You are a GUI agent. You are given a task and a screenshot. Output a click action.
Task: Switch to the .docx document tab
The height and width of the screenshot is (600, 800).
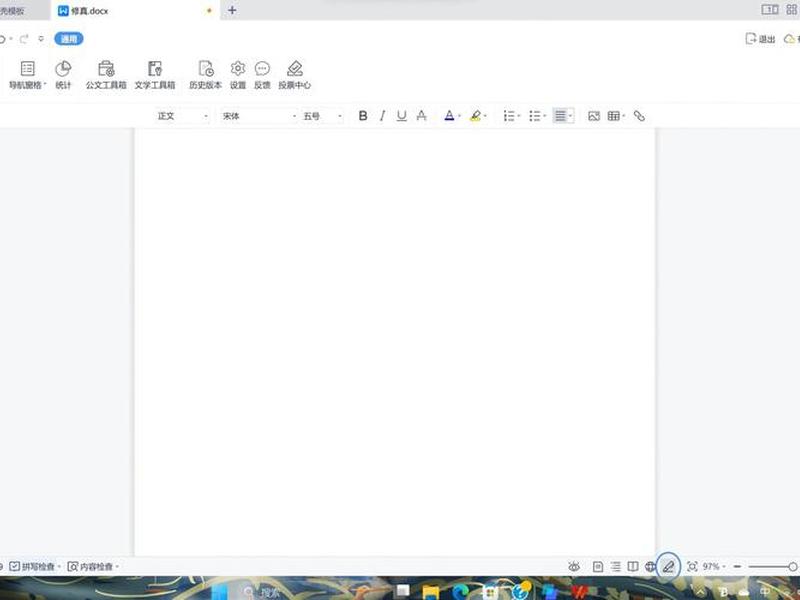135,11
